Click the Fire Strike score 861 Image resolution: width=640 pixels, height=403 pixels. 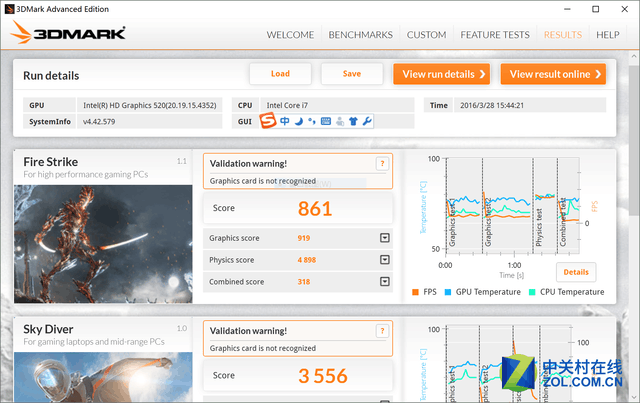click(x=315, y=209)
